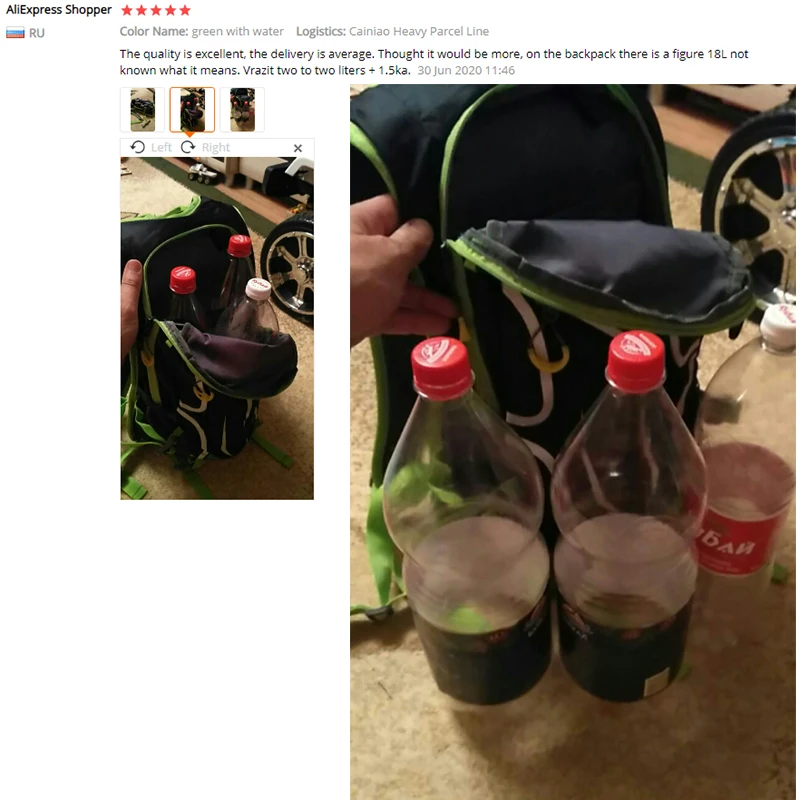Click "green with water" color name
Image resolution: width=800 pixels, height=800 pixels.
click(x=237, y=32)
